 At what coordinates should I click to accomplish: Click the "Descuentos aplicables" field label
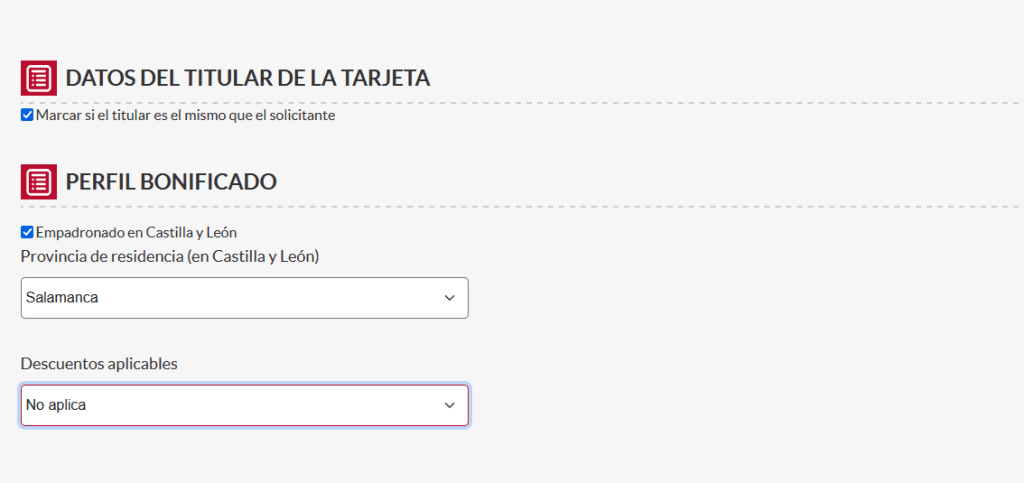tap(99, 363)
